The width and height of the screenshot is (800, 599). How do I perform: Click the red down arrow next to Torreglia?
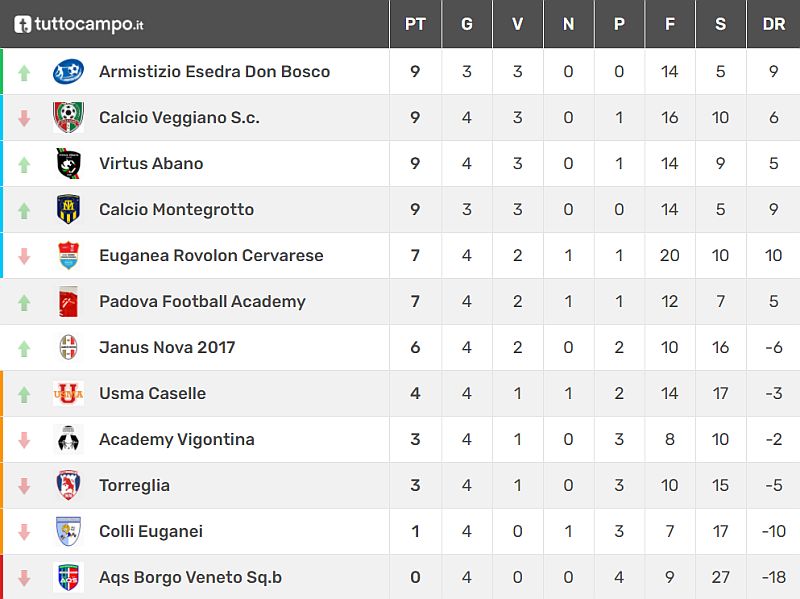point(19,485)
